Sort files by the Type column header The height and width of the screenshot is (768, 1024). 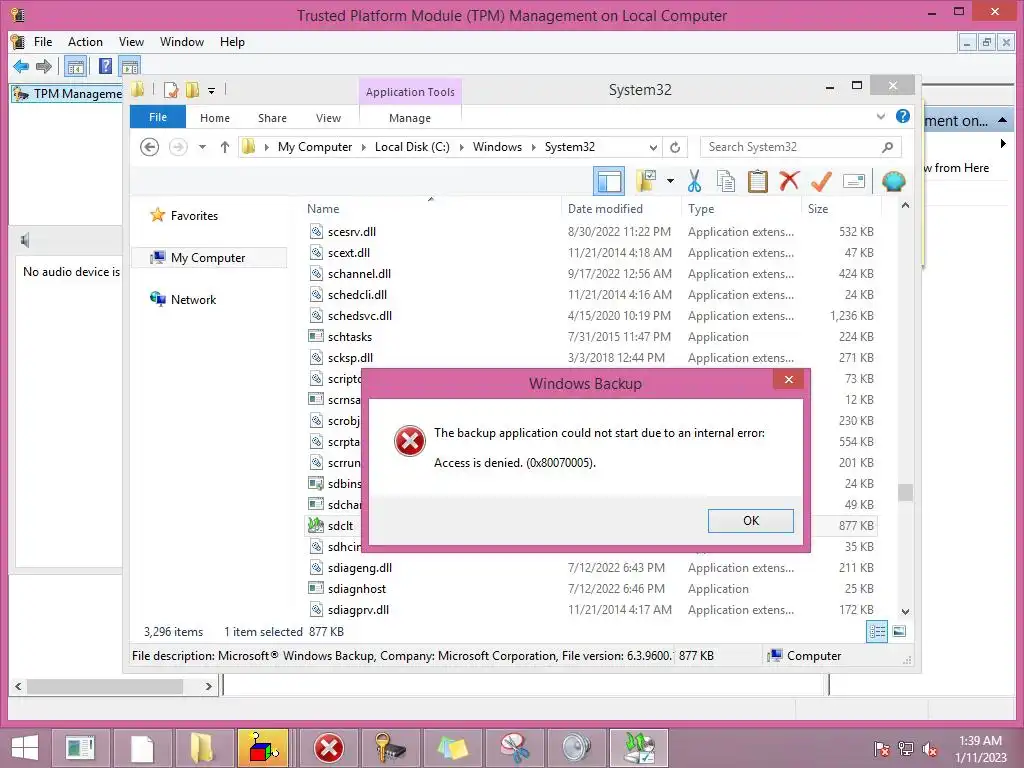tap(701, 209)
